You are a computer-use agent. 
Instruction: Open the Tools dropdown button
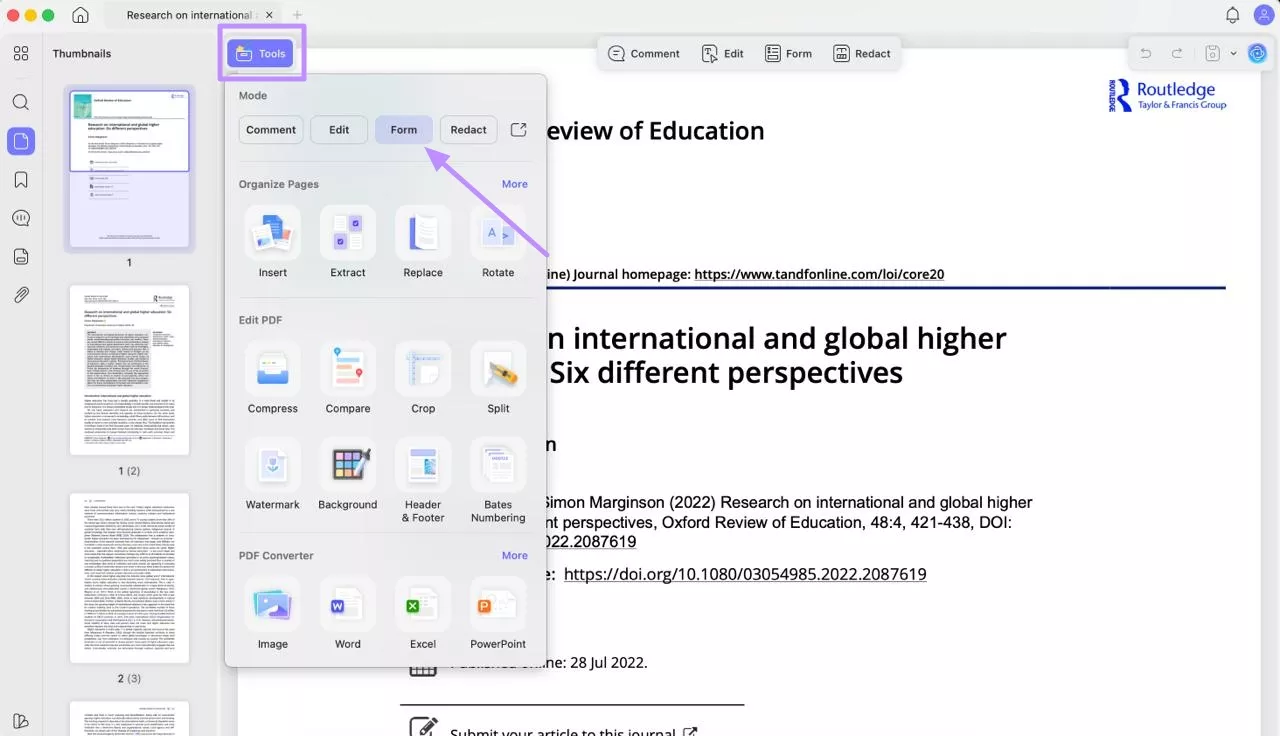click(x=260, y=54)
